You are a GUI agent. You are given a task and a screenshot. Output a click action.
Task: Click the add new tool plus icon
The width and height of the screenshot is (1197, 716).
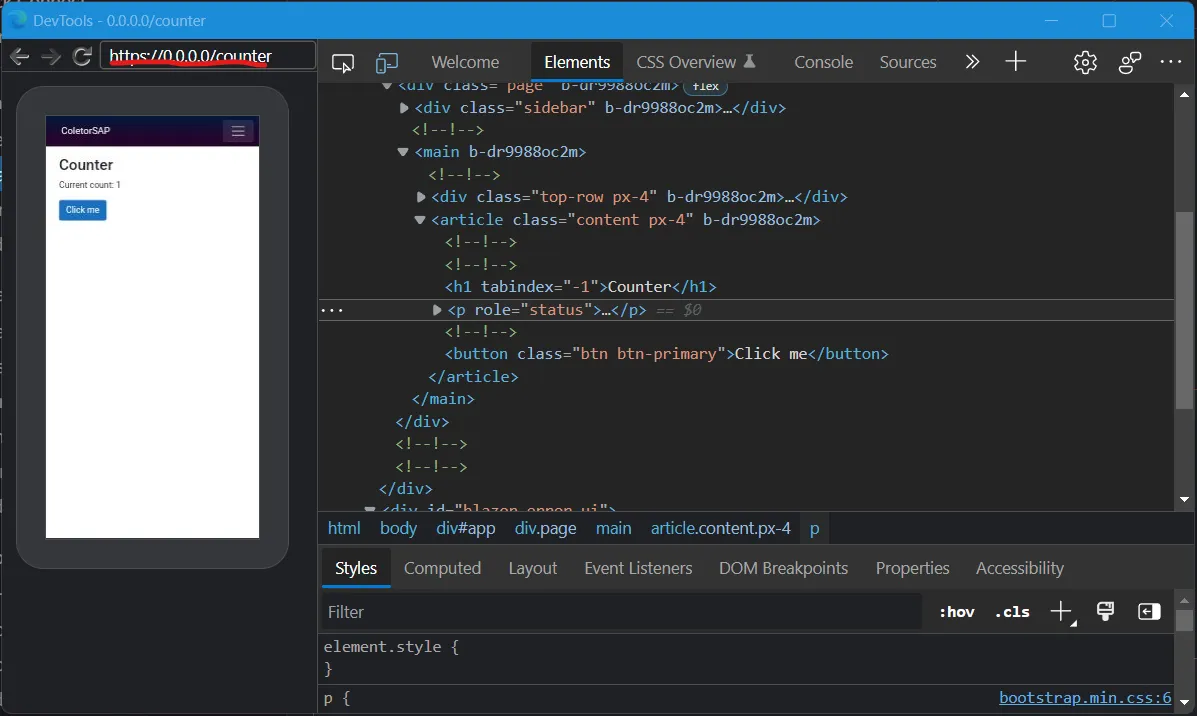click(1016, 62)
